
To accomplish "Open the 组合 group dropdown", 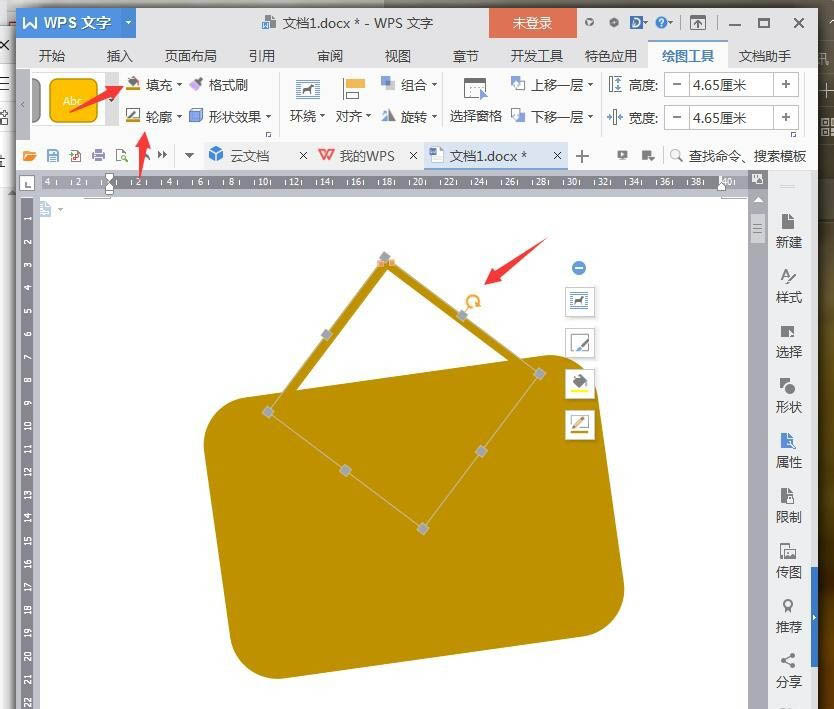I will click(409, 85).
